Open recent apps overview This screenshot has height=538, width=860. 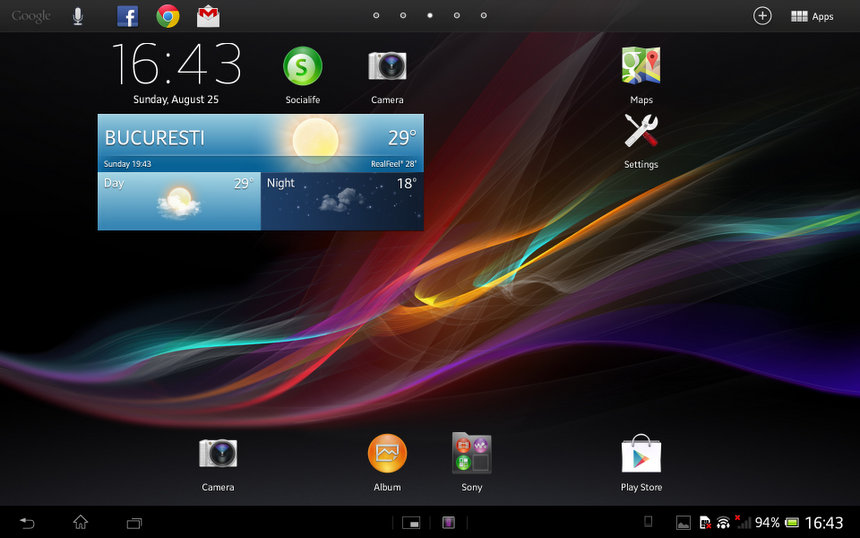click(134, 523)
